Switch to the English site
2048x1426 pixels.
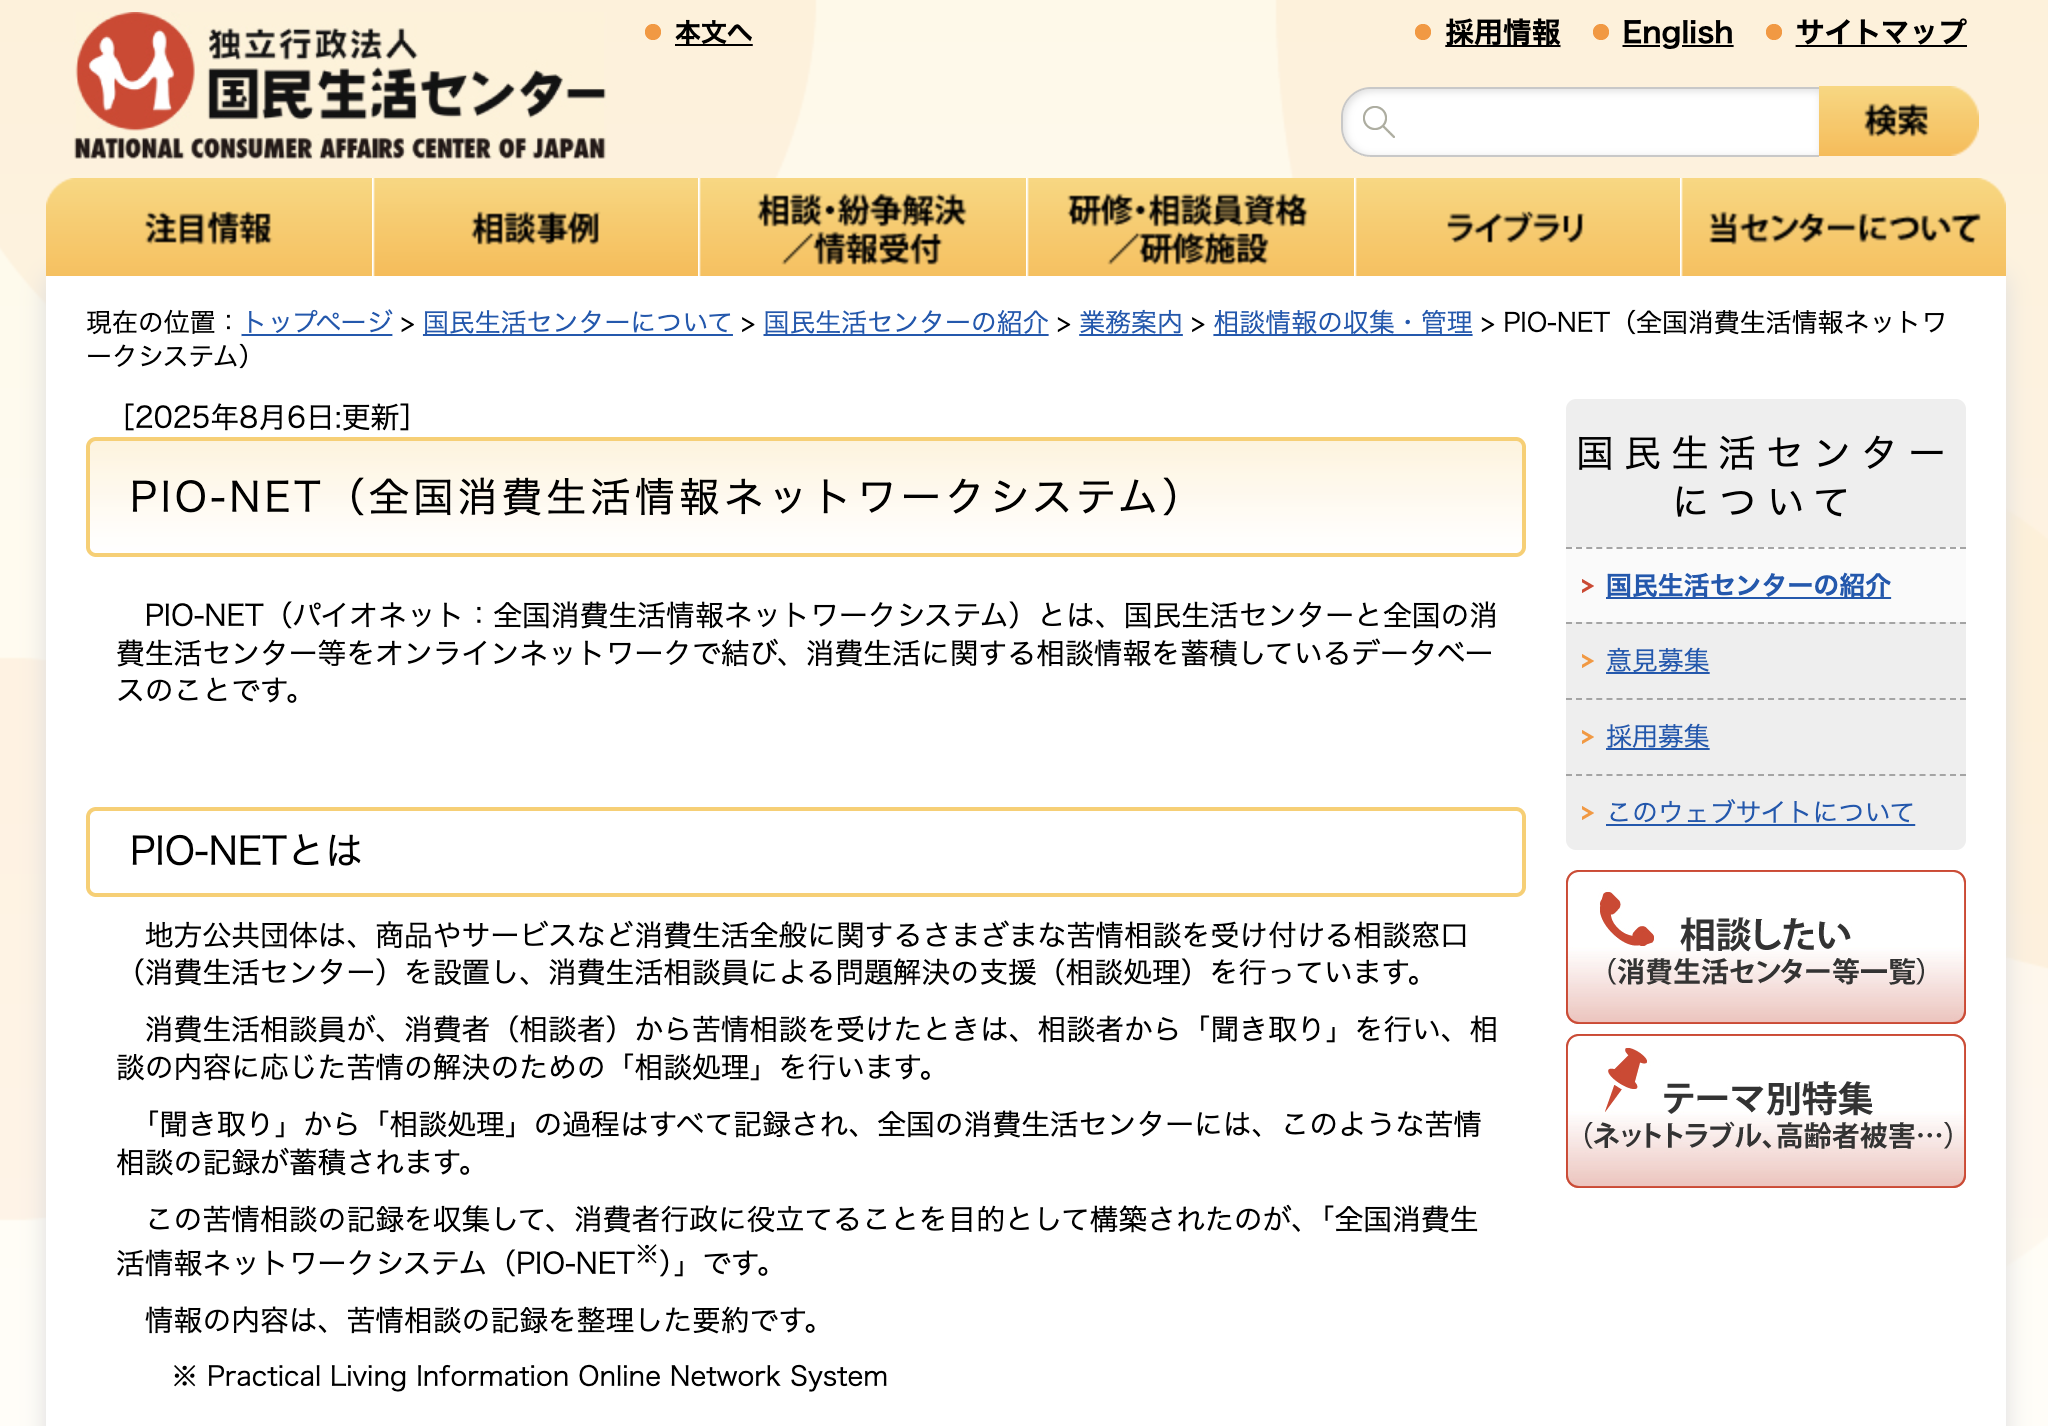[x=1677, y=33]
